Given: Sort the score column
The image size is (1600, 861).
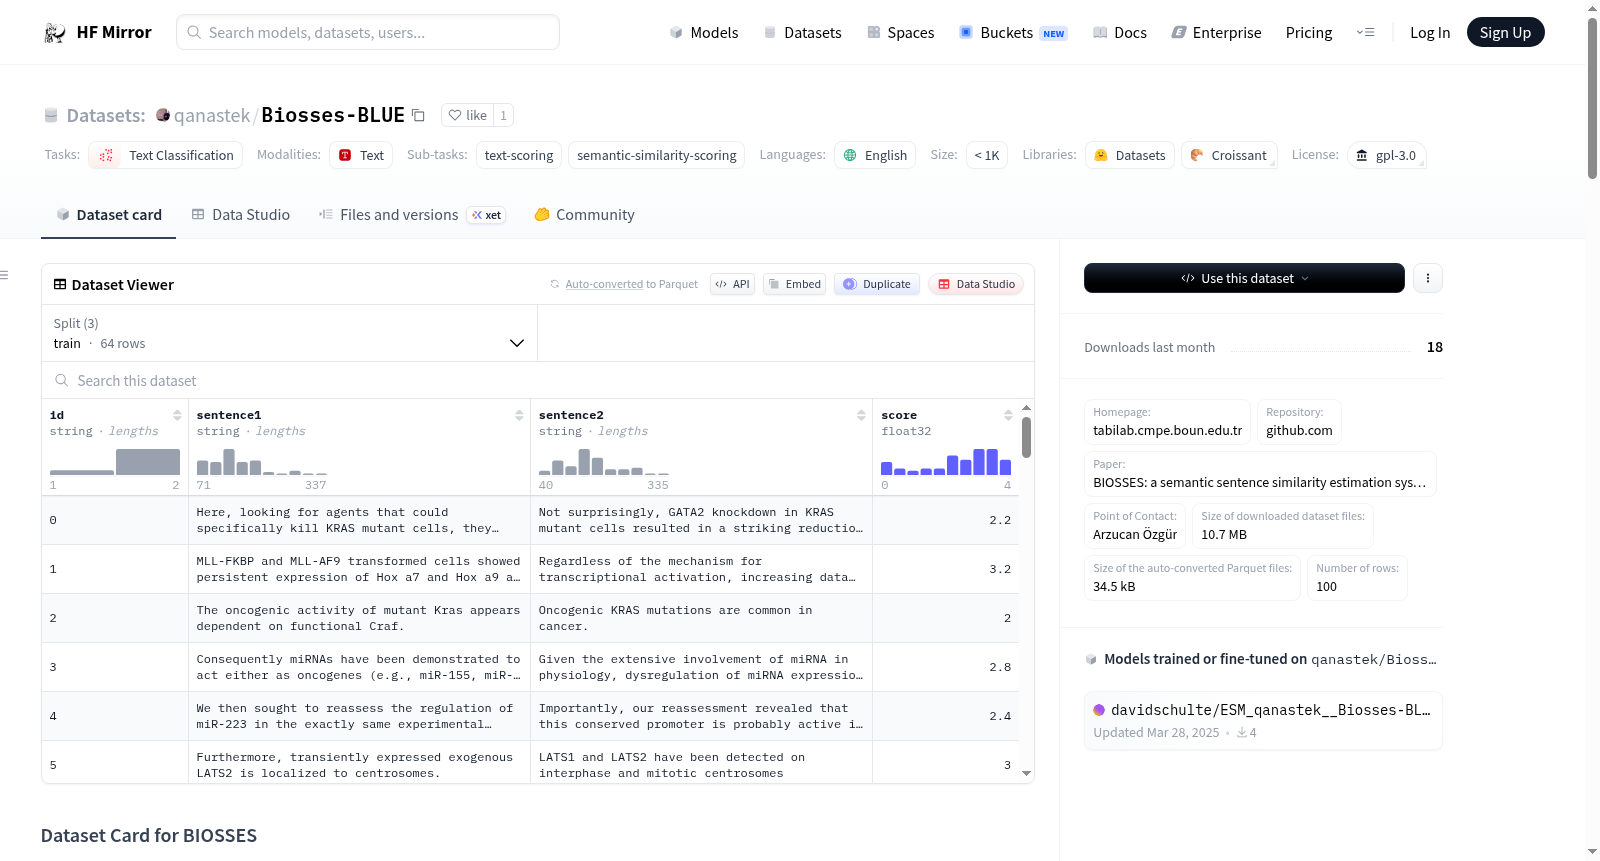Looking at the screenshot, I should [x=1008, y=415].
